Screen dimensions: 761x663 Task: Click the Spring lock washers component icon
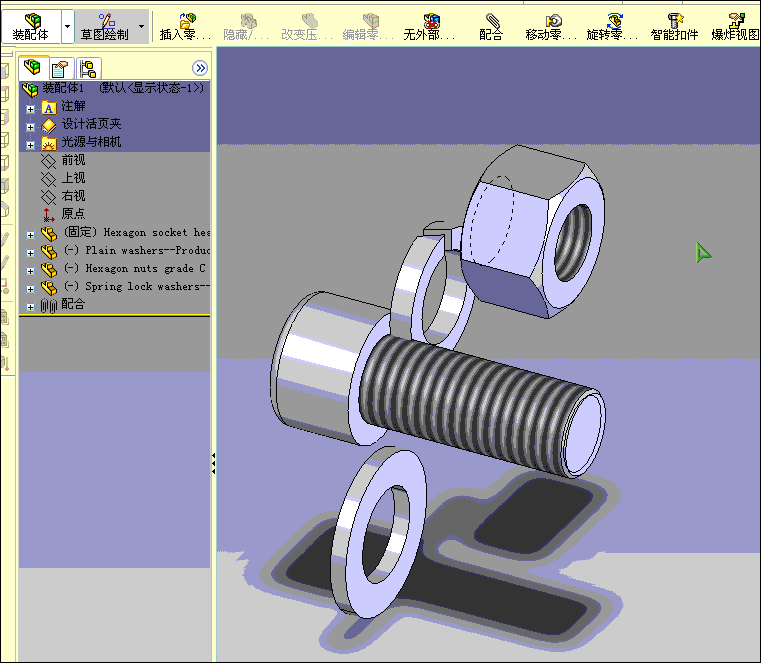tap(49, 287)
